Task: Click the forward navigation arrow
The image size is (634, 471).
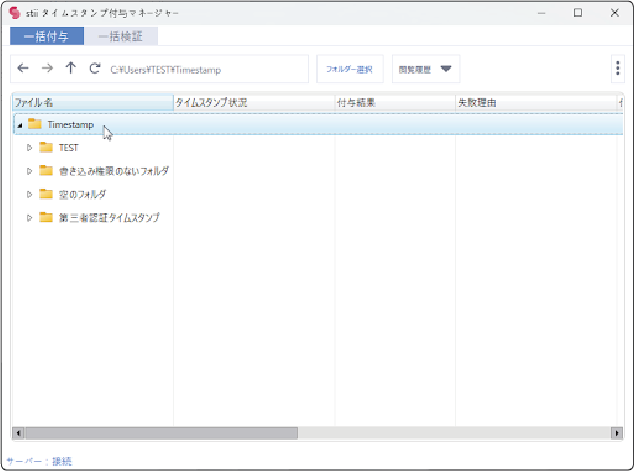Action: pyautogui.click(x=47, y=69)
